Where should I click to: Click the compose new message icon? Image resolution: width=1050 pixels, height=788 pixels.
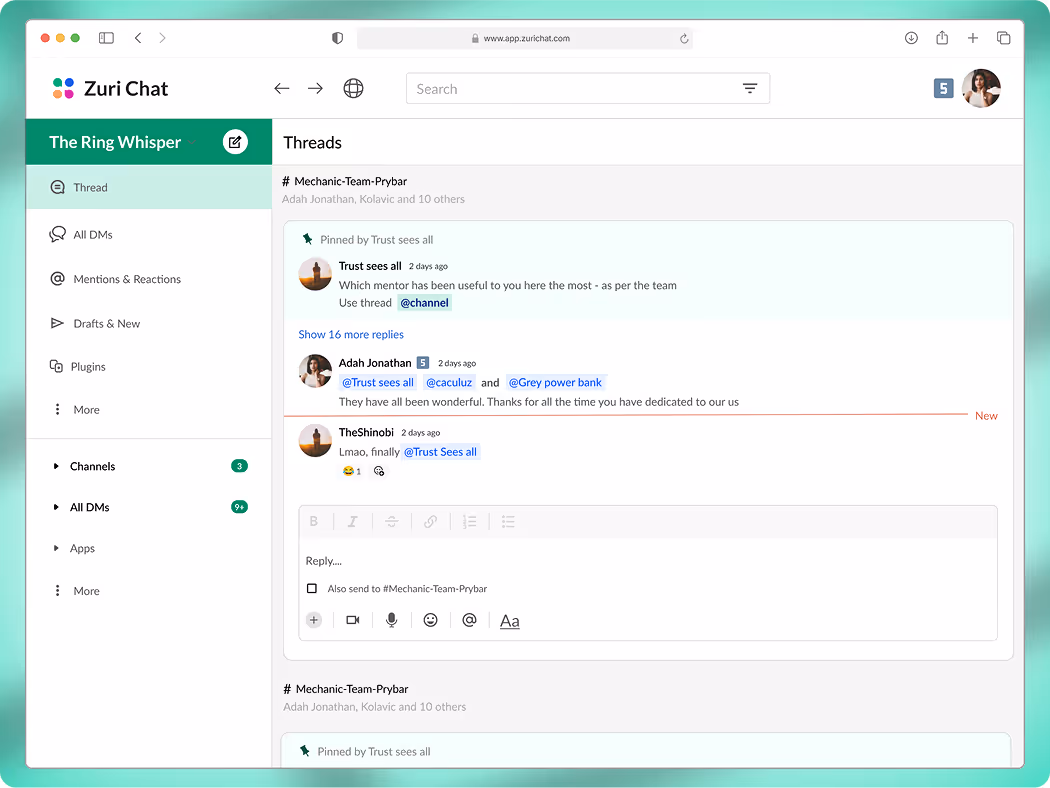click(235, 142)
